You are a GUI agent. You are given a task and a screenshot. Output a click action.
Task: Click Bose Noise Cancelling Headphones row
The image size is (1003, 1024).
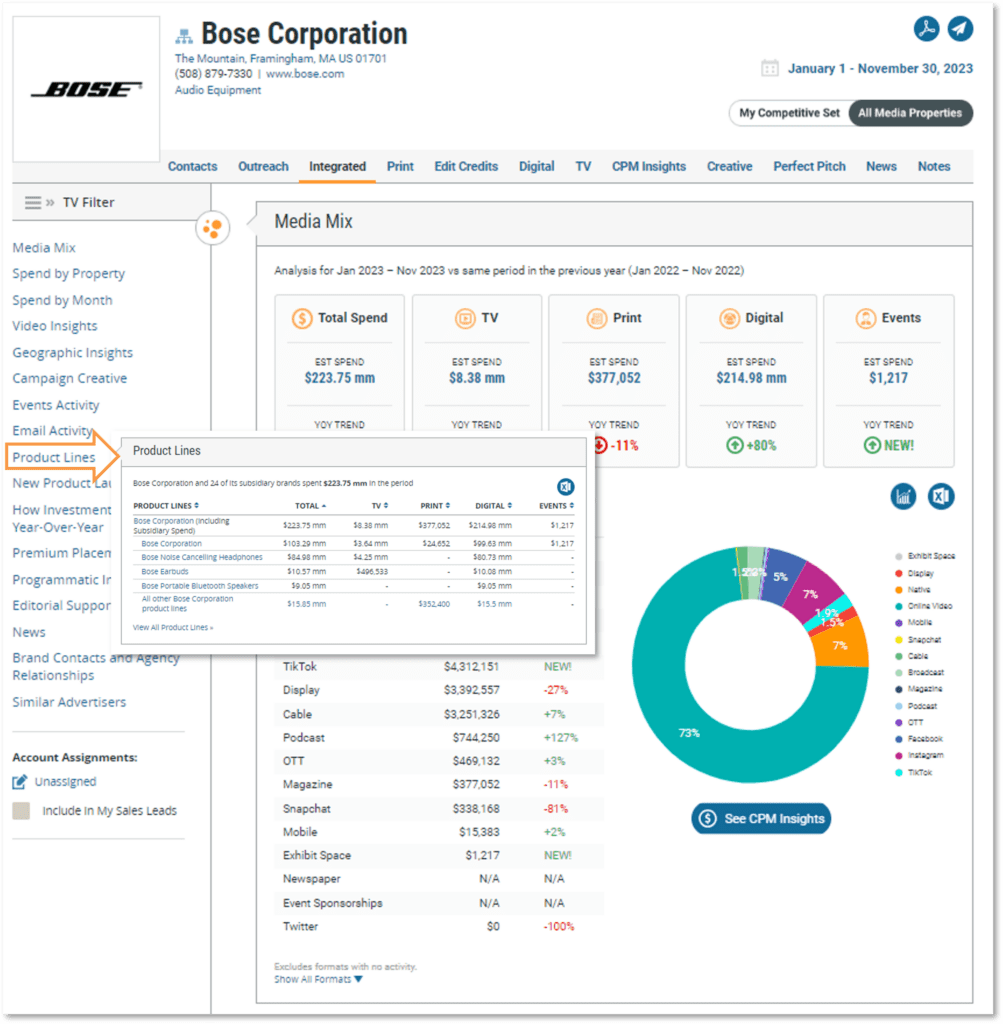353,557
